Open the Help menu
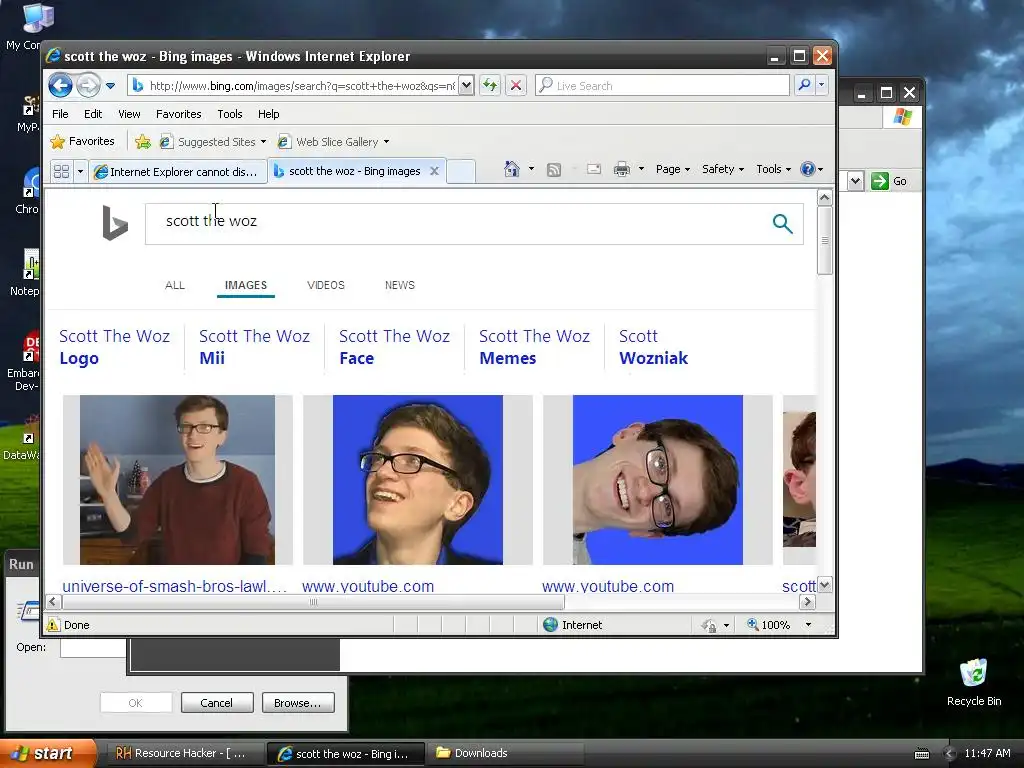The image size is (1024, 768). tap(268, 114)
